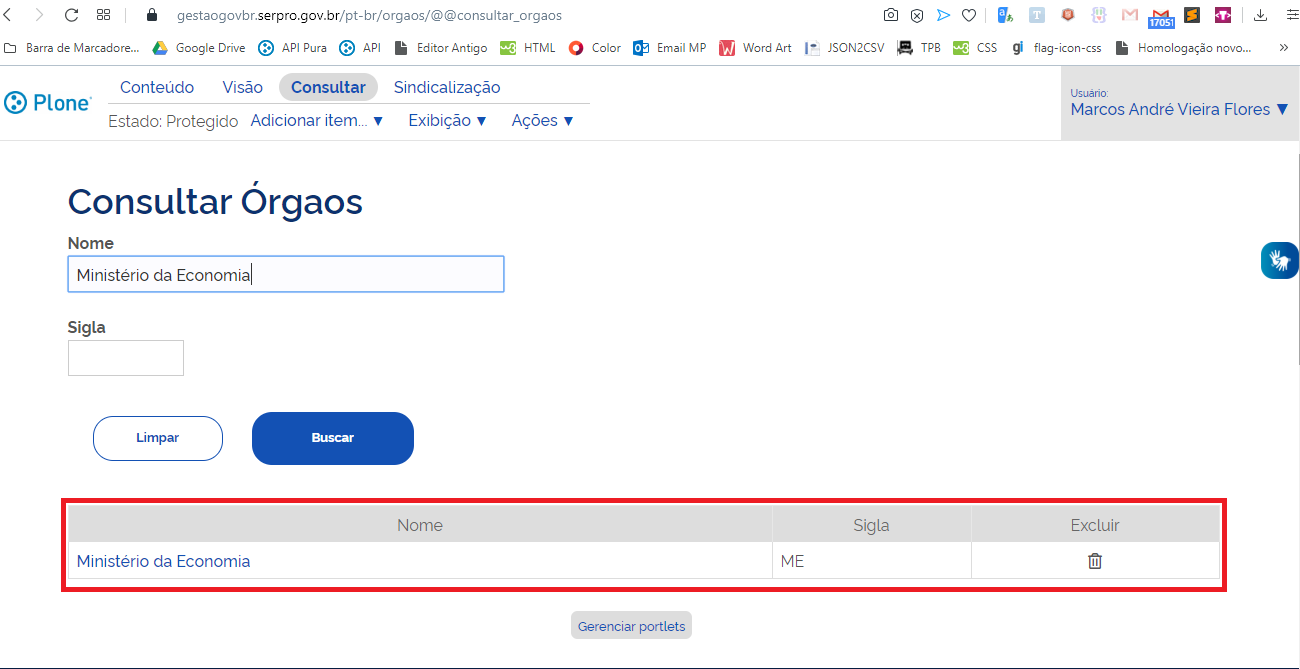Image resolution: width=1300 pixels, height=669 pixels.
Task: Click the trash icon to delete Ministério da Economia
Action: pyautogui.click(x=1095, y=561)
